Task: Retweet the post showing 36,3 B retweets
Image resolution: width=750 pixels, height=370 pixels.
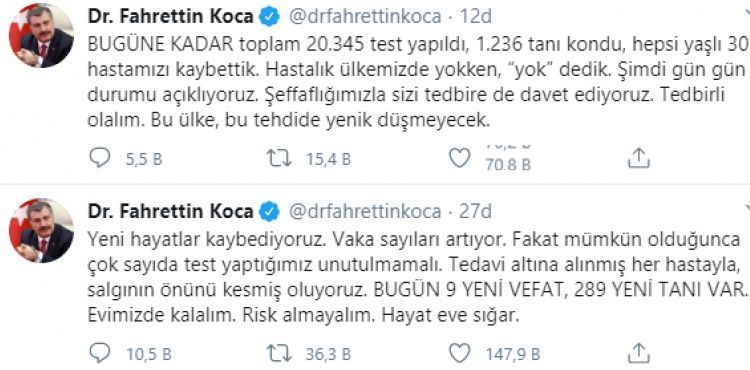Action: point(280,353)
